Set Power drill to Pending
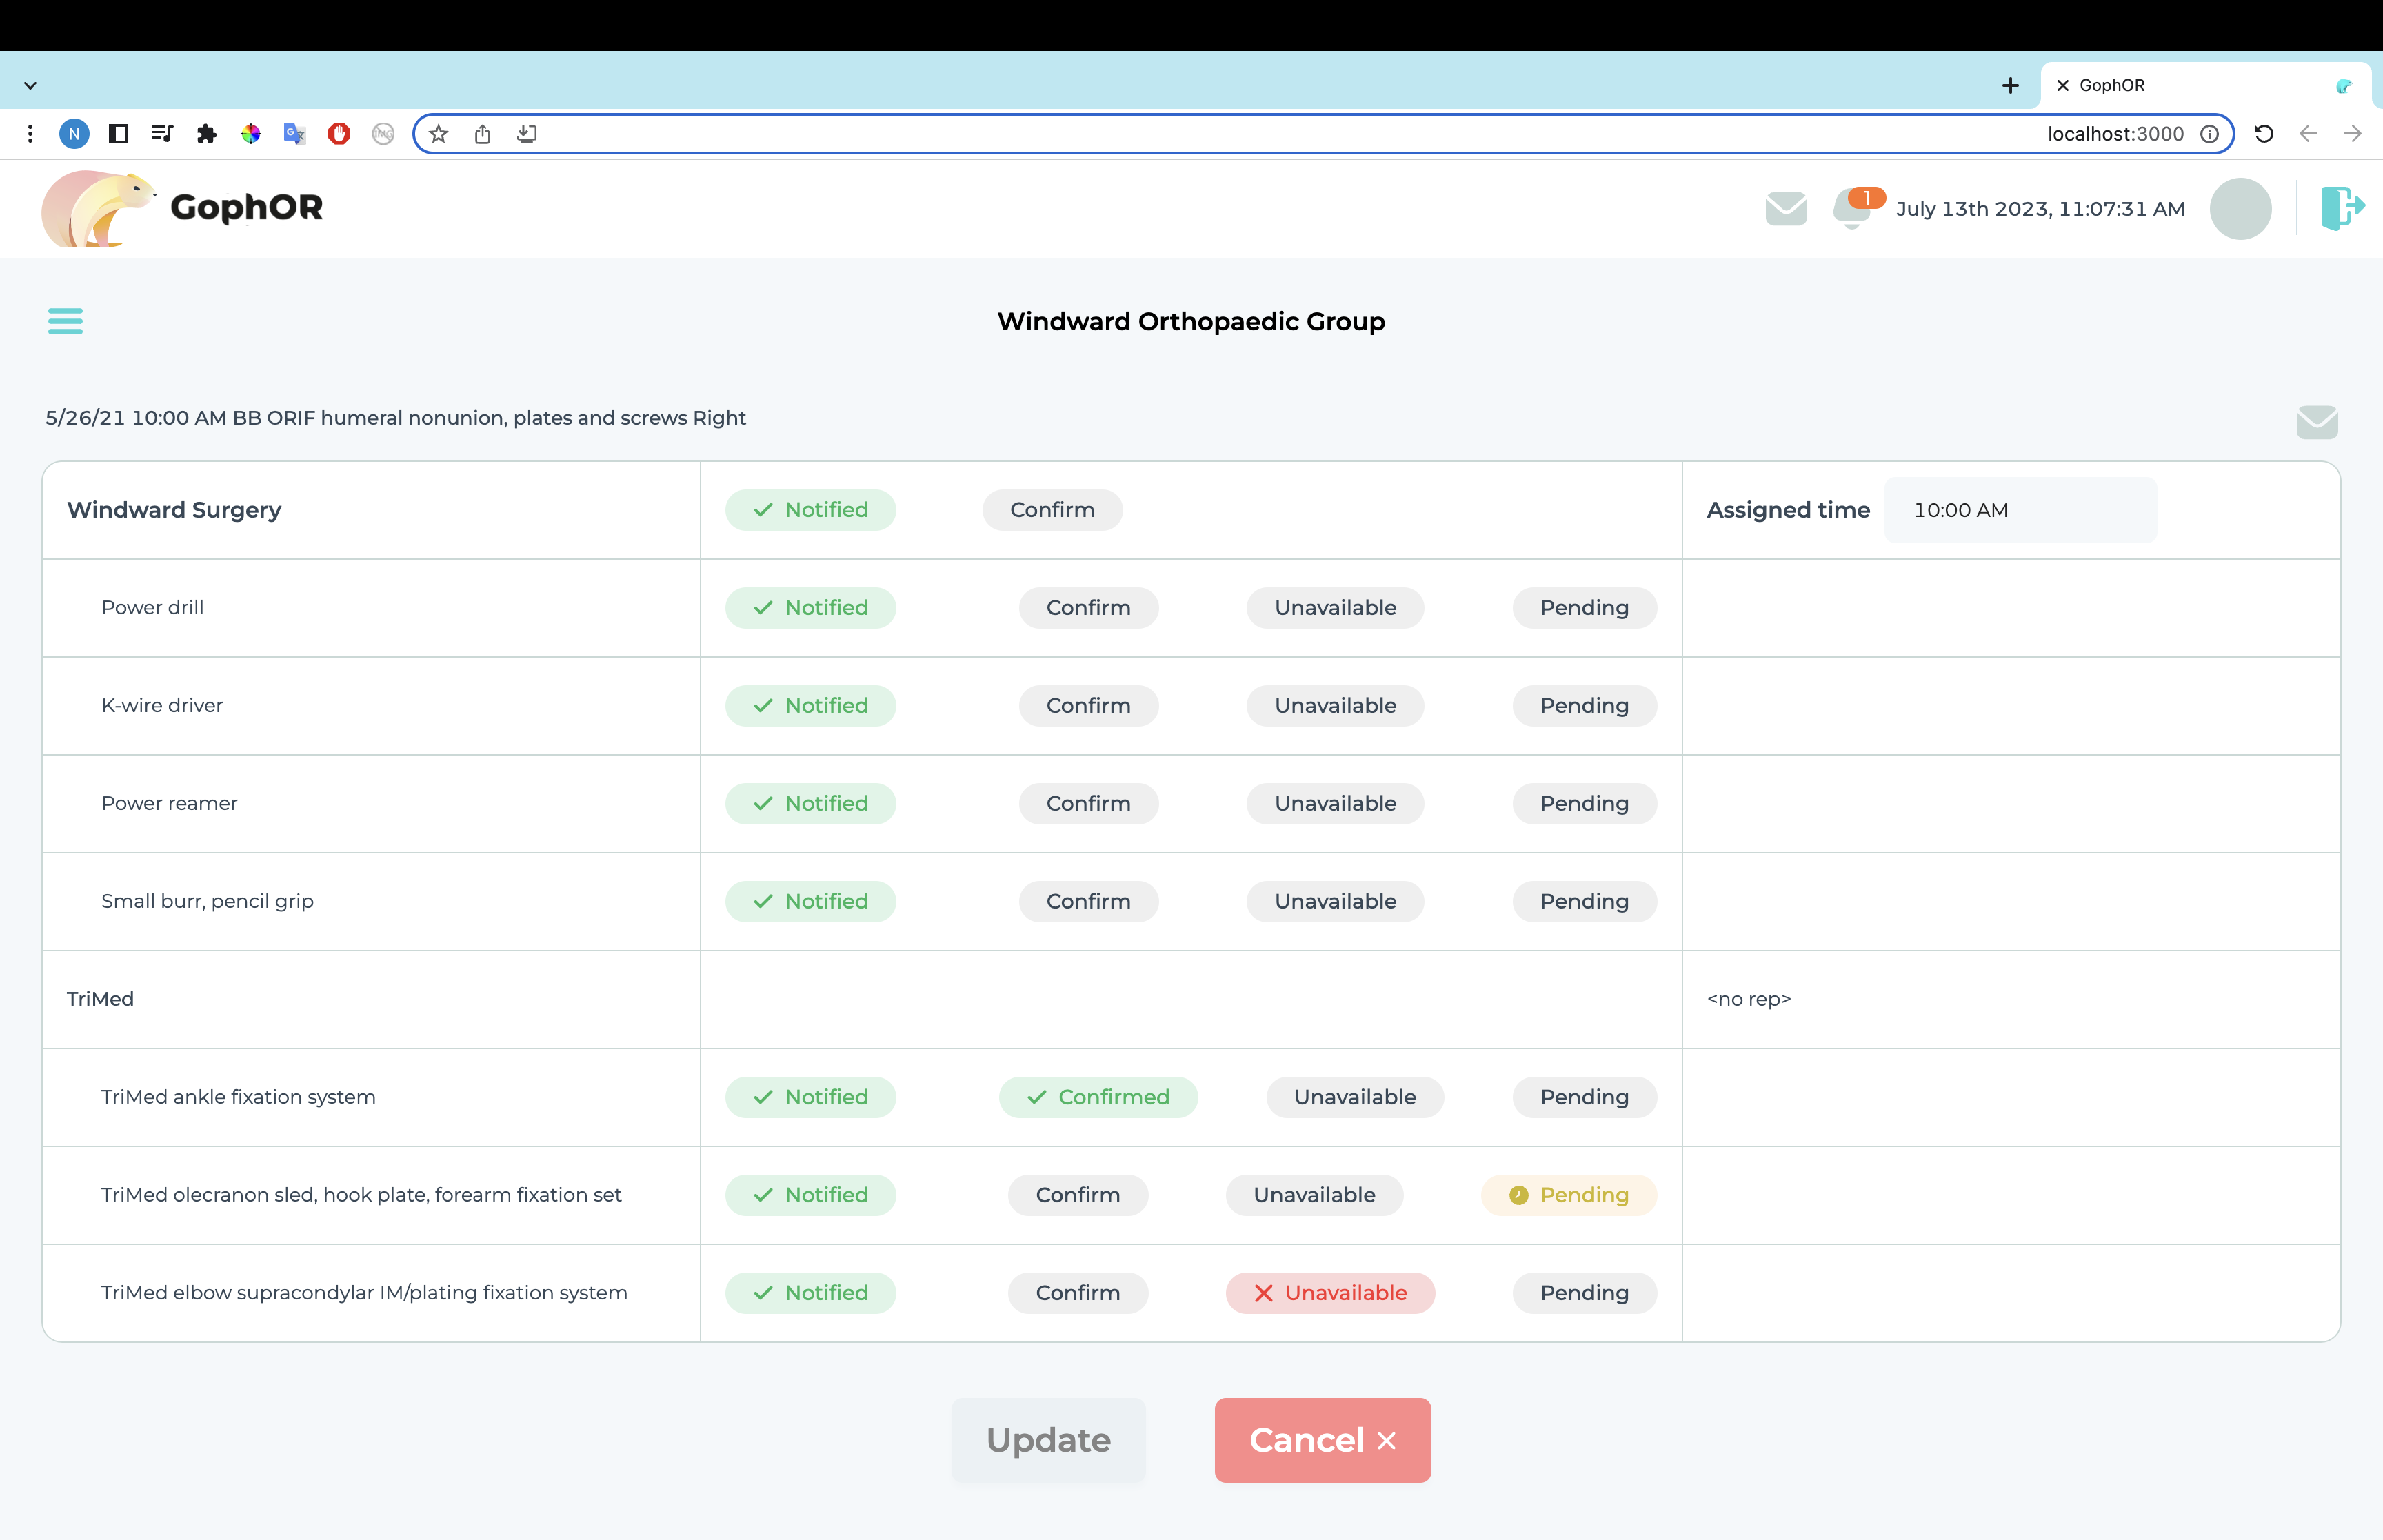 tap(1584, 608)
